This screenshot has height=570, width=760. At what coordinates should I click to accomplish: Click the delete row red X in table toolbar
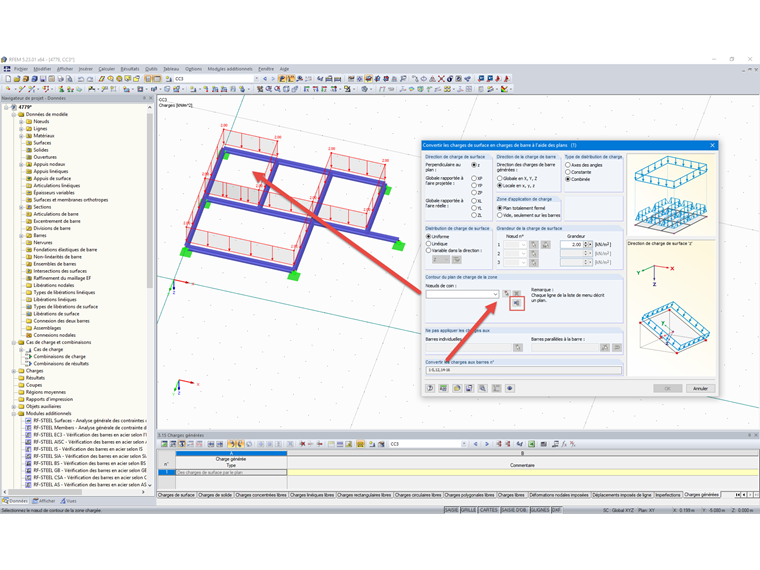(x=302, y=444)
